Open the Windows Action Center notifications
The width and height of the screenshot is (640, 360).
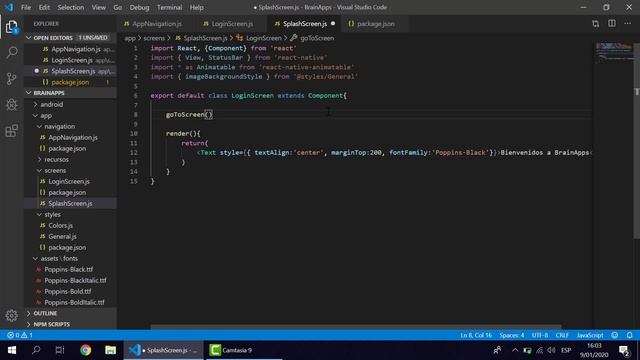(624, 350)
